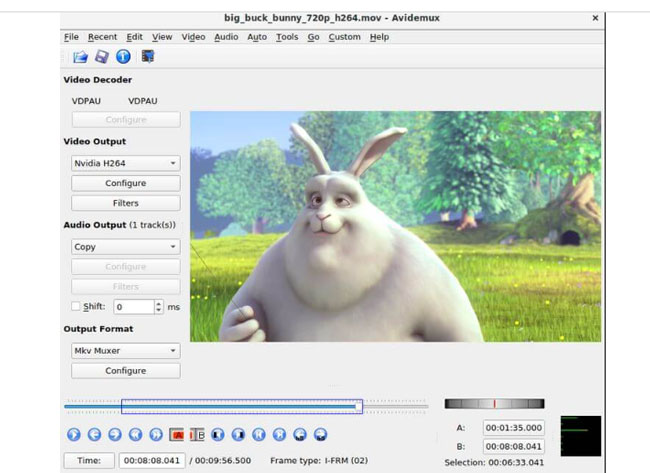The image size is (650, 473).
Task: Enable the audio Shift checkbox
Action: point(75,306)
